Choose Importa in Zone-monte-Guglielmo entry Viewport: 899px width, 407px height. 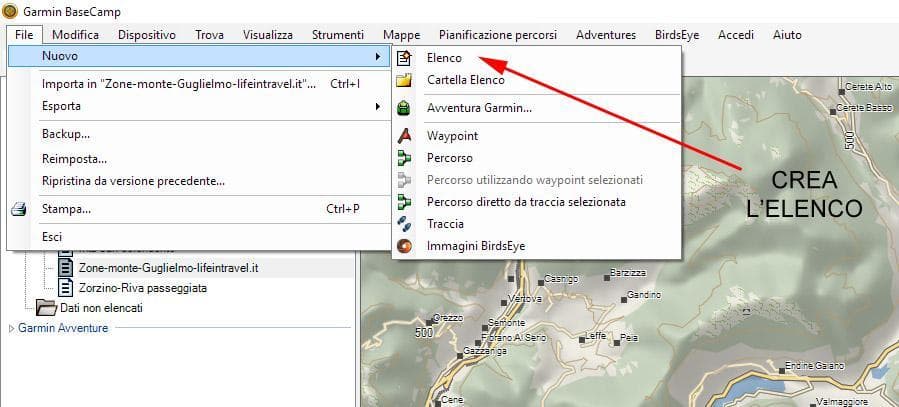click(199, 84)
